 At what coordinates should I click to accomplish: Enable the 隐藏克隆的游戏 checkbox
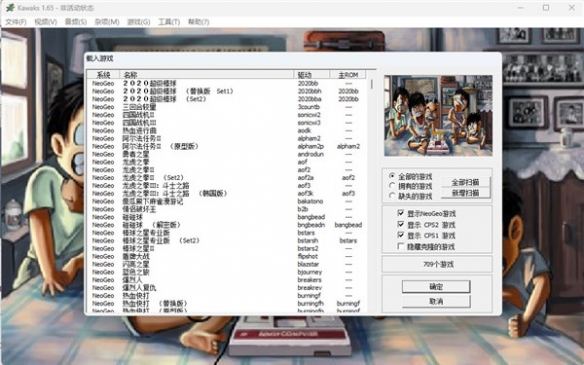point(401,246)
